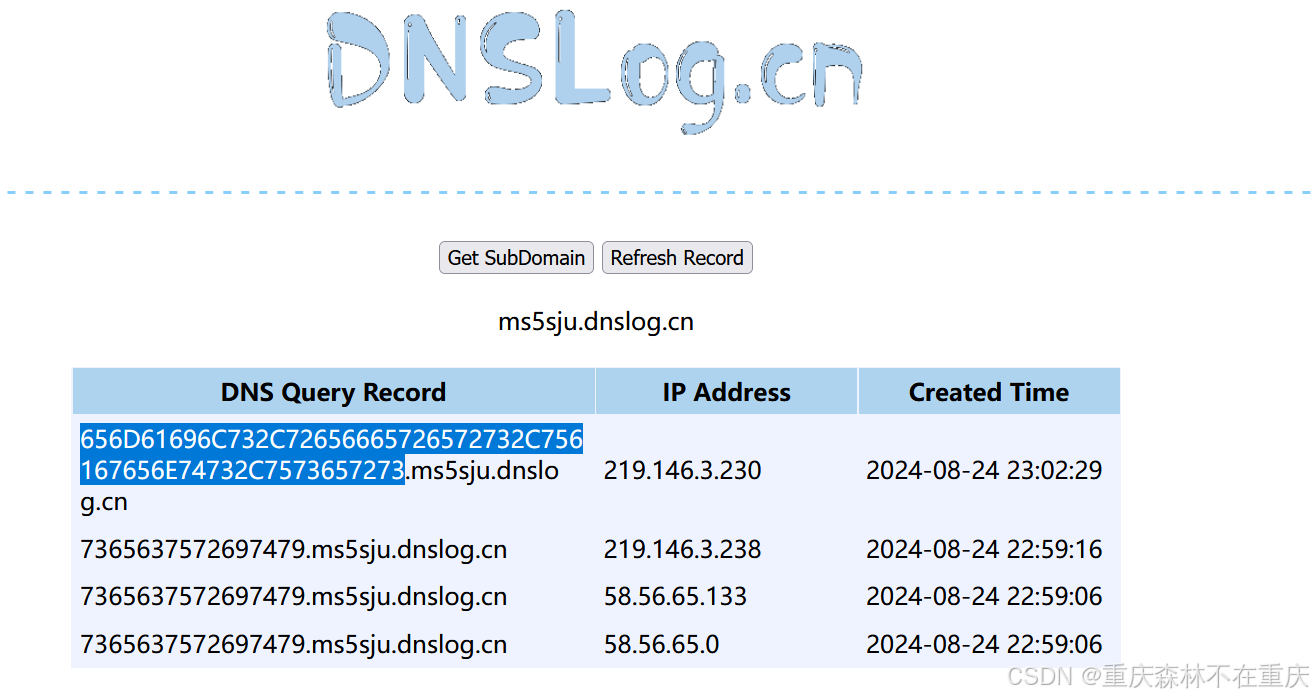Click IP address 58.56.65.0
This screenshot has height=698, width=1313.
(661, 644)
